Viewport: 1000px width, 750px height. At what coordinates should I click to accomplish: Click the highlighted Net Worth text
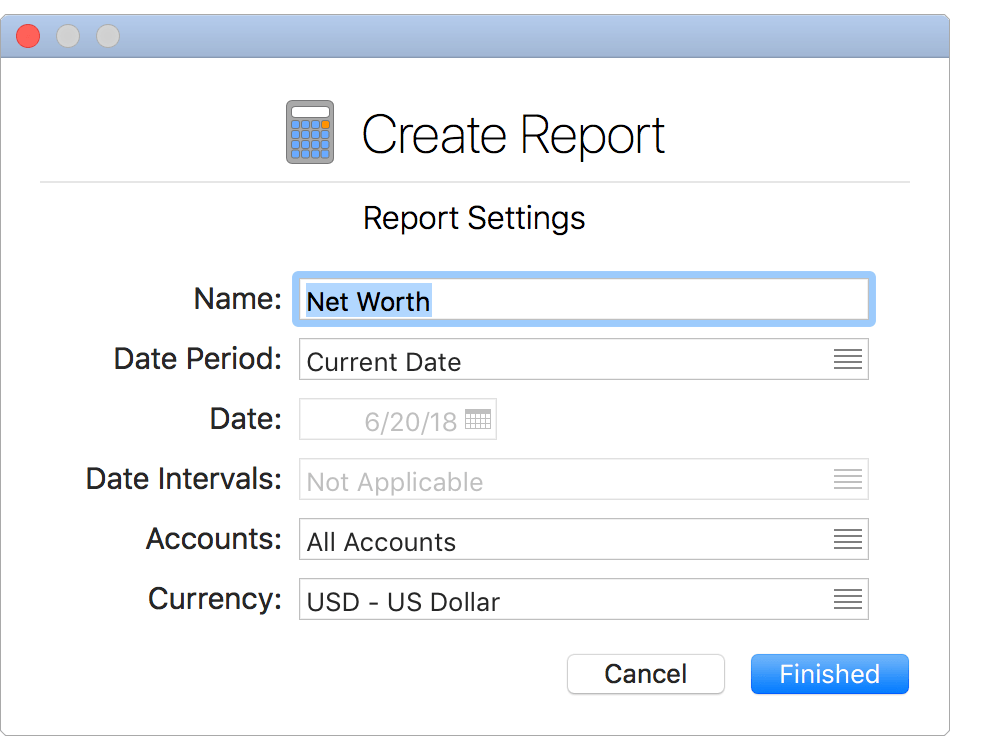pyautogui.click(x=368, y=302)
